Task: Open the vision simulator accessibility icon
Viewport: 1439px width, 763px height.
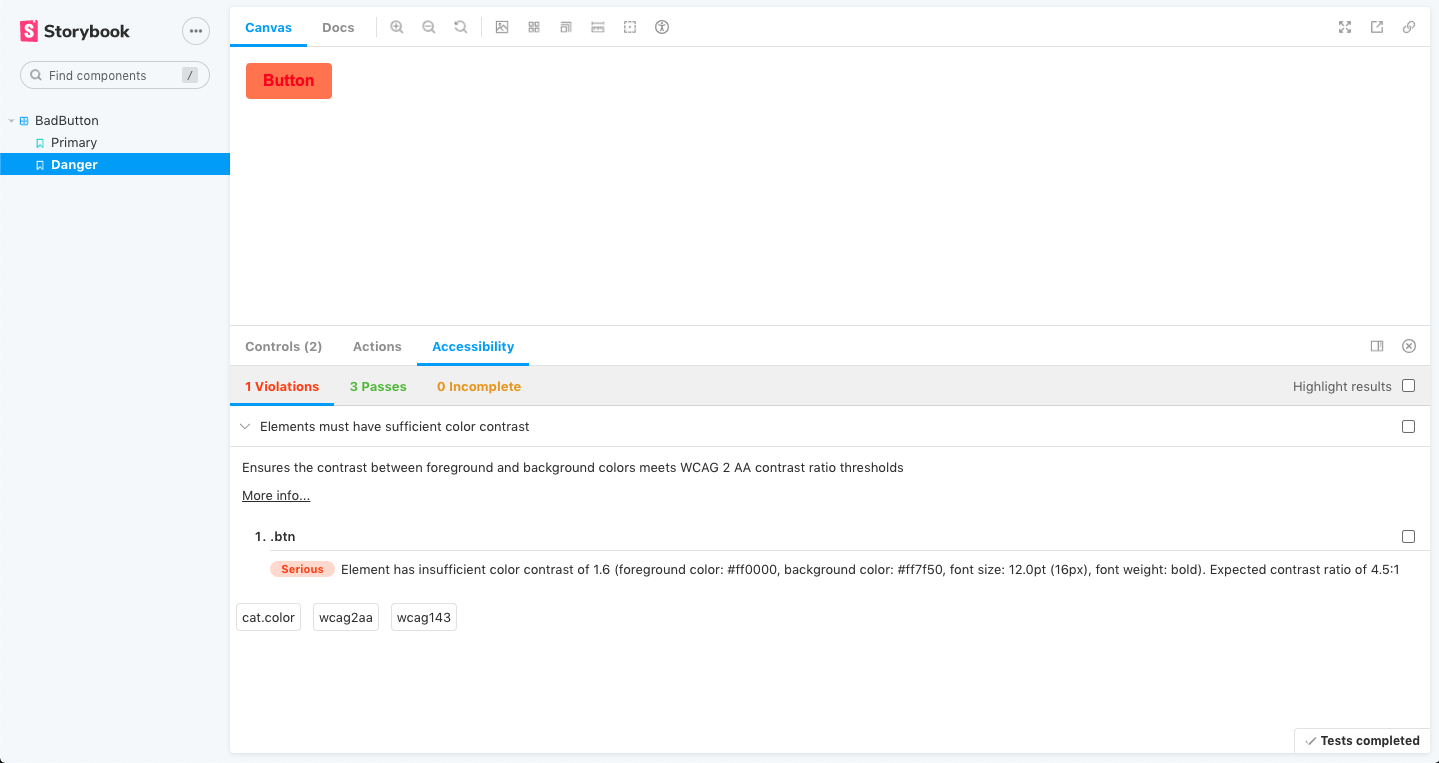Action: pos(662,27)
